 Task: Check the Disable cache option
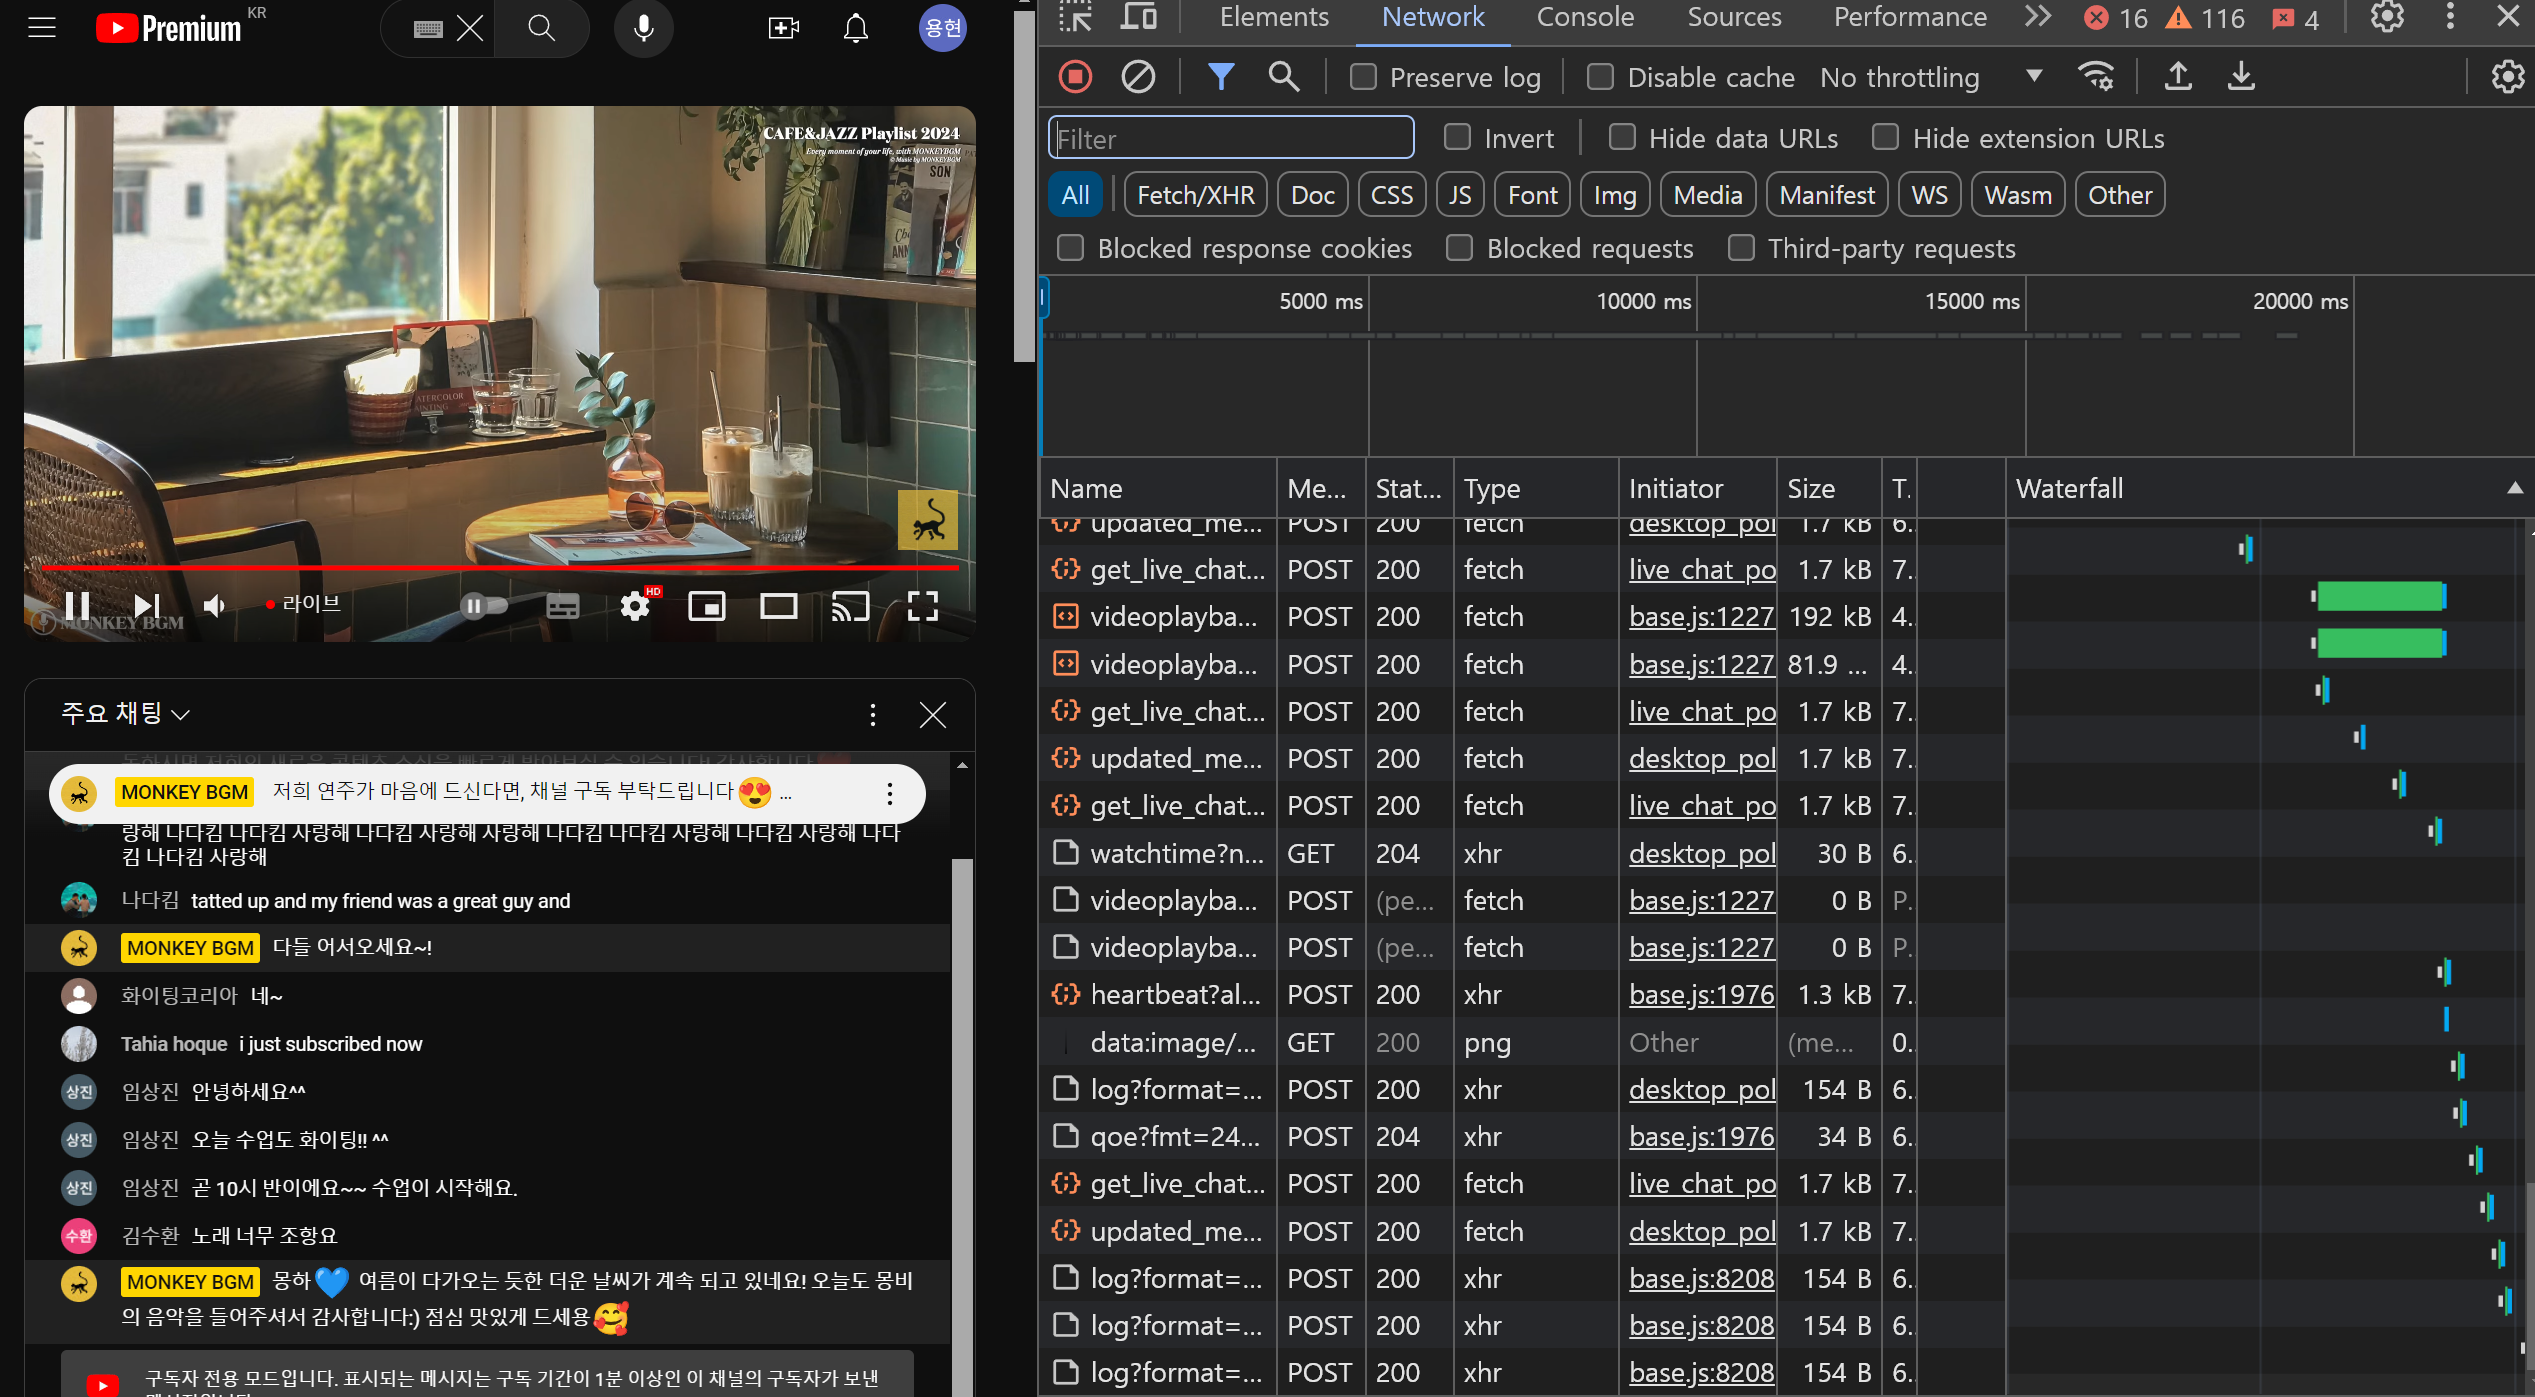click(x=1600, y=77)
